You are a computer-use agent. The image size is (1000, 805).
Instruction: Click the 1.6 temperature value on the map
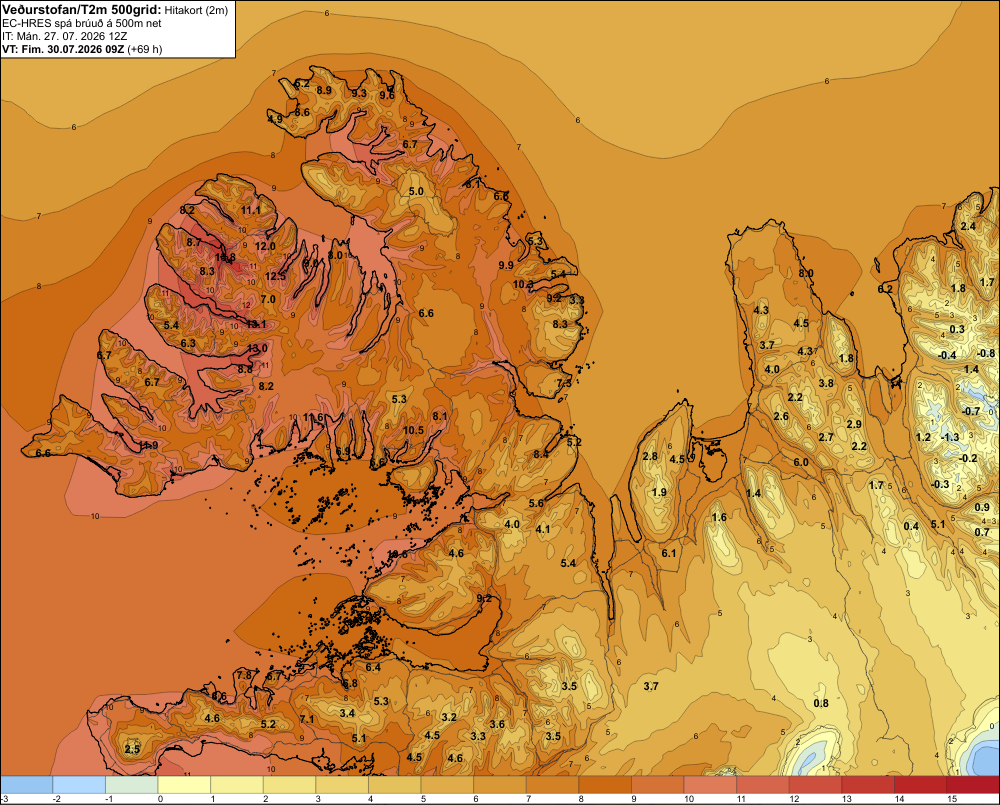point(719,517)
